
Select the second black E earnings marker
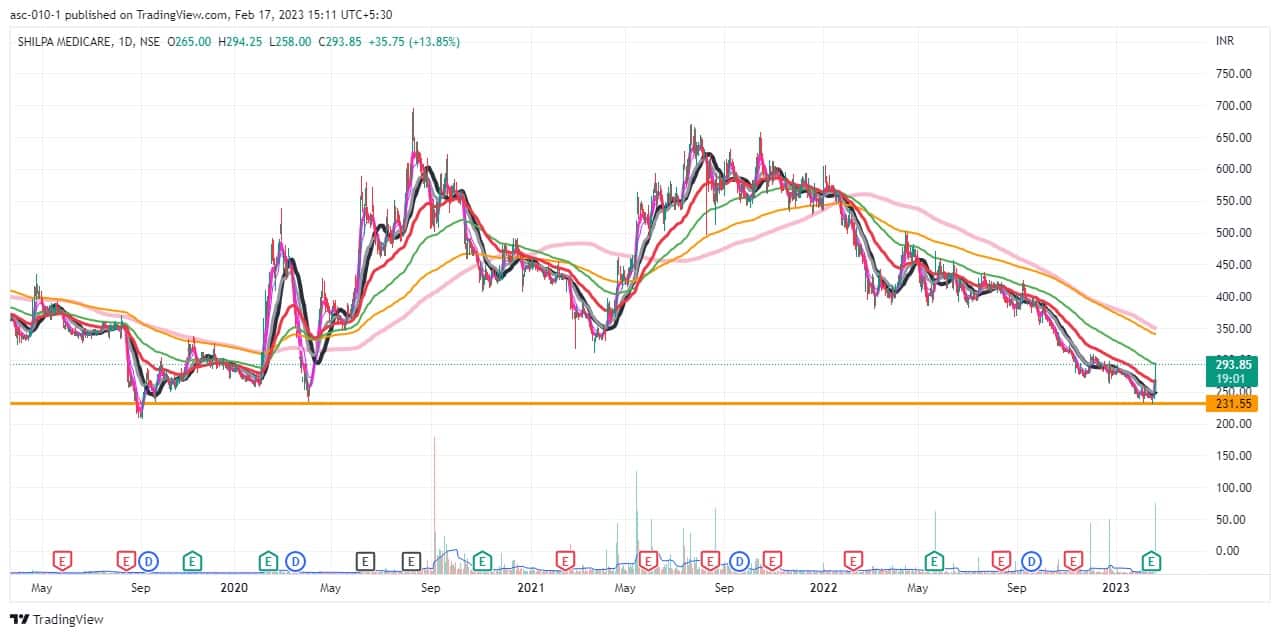411,561
